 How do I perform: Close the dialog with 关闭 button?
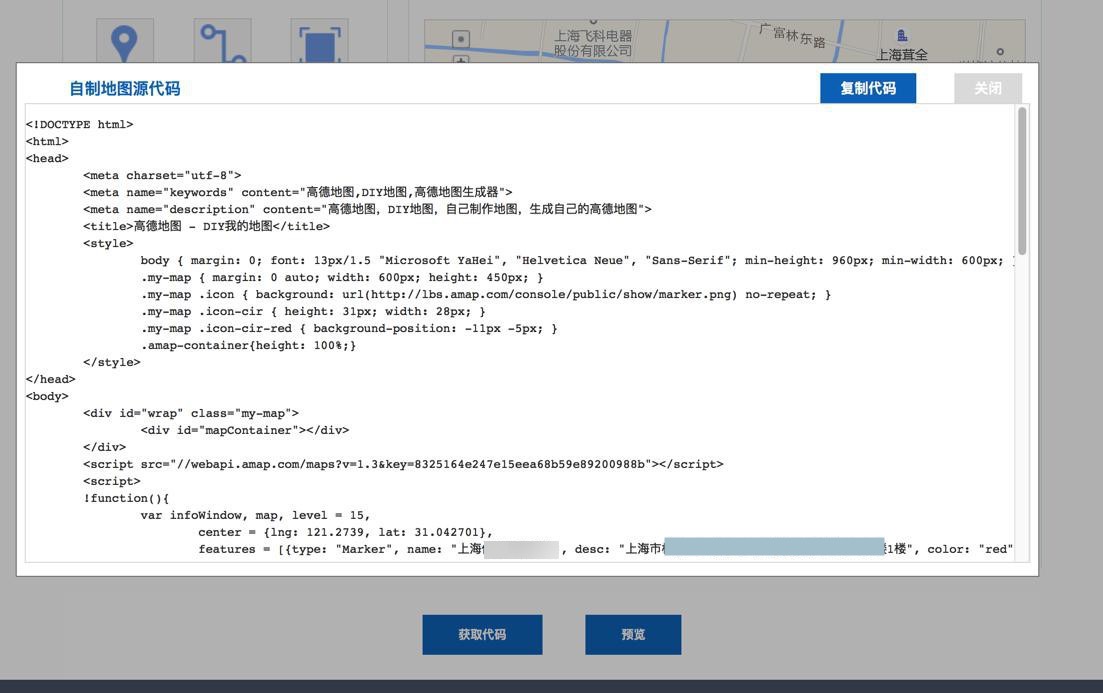pos(988,88)
